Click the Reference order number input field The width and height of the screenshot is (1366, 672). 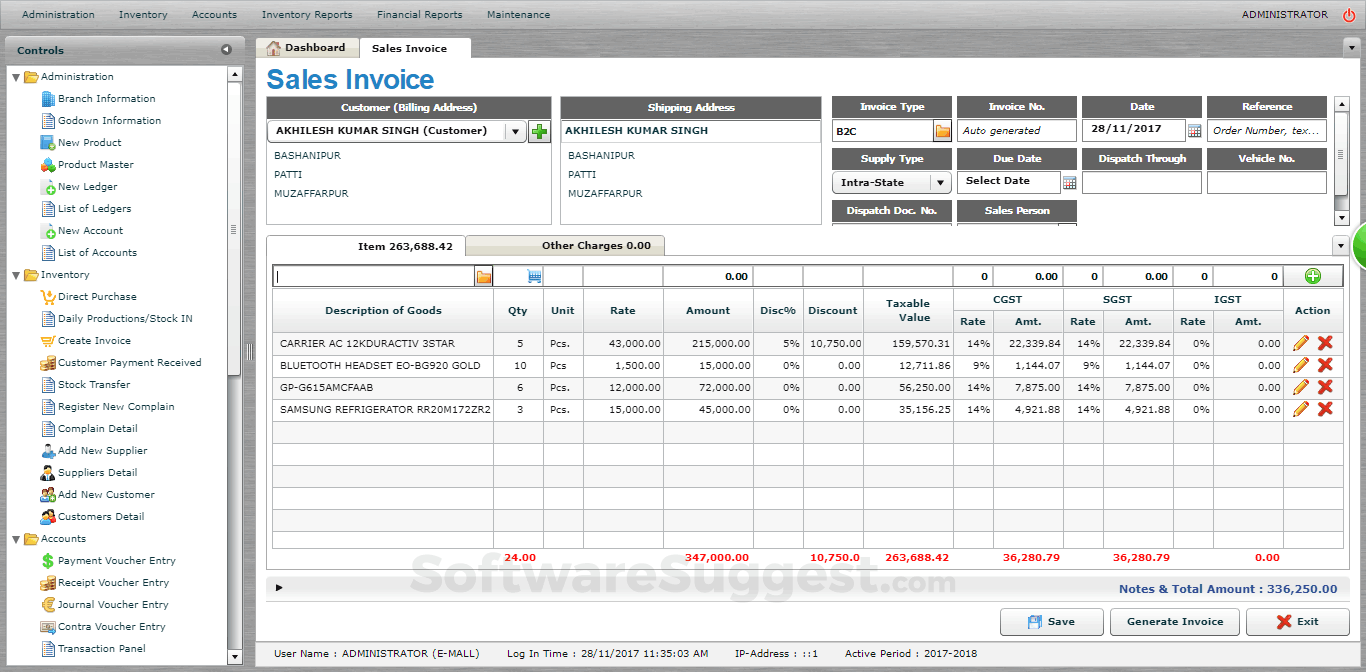pos(1266,130)
